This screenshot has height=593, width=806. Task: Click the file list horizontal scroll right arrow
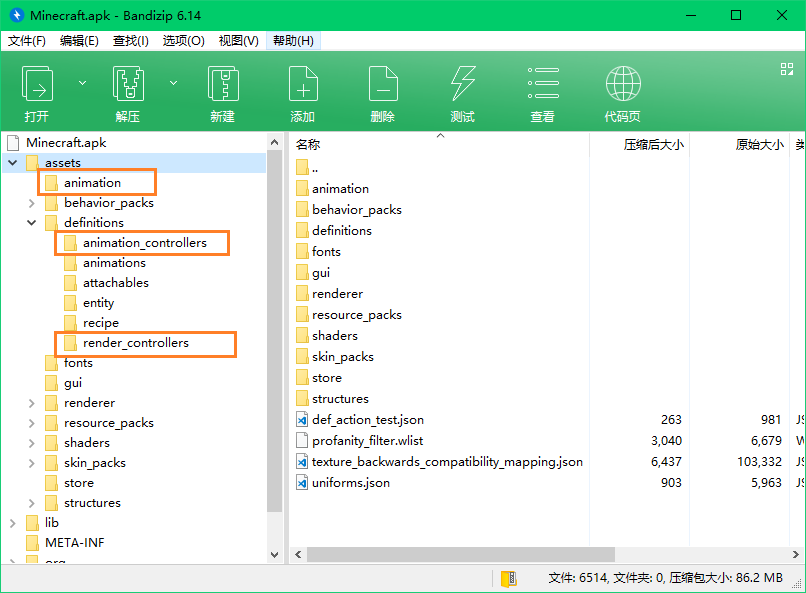point(795,555)
